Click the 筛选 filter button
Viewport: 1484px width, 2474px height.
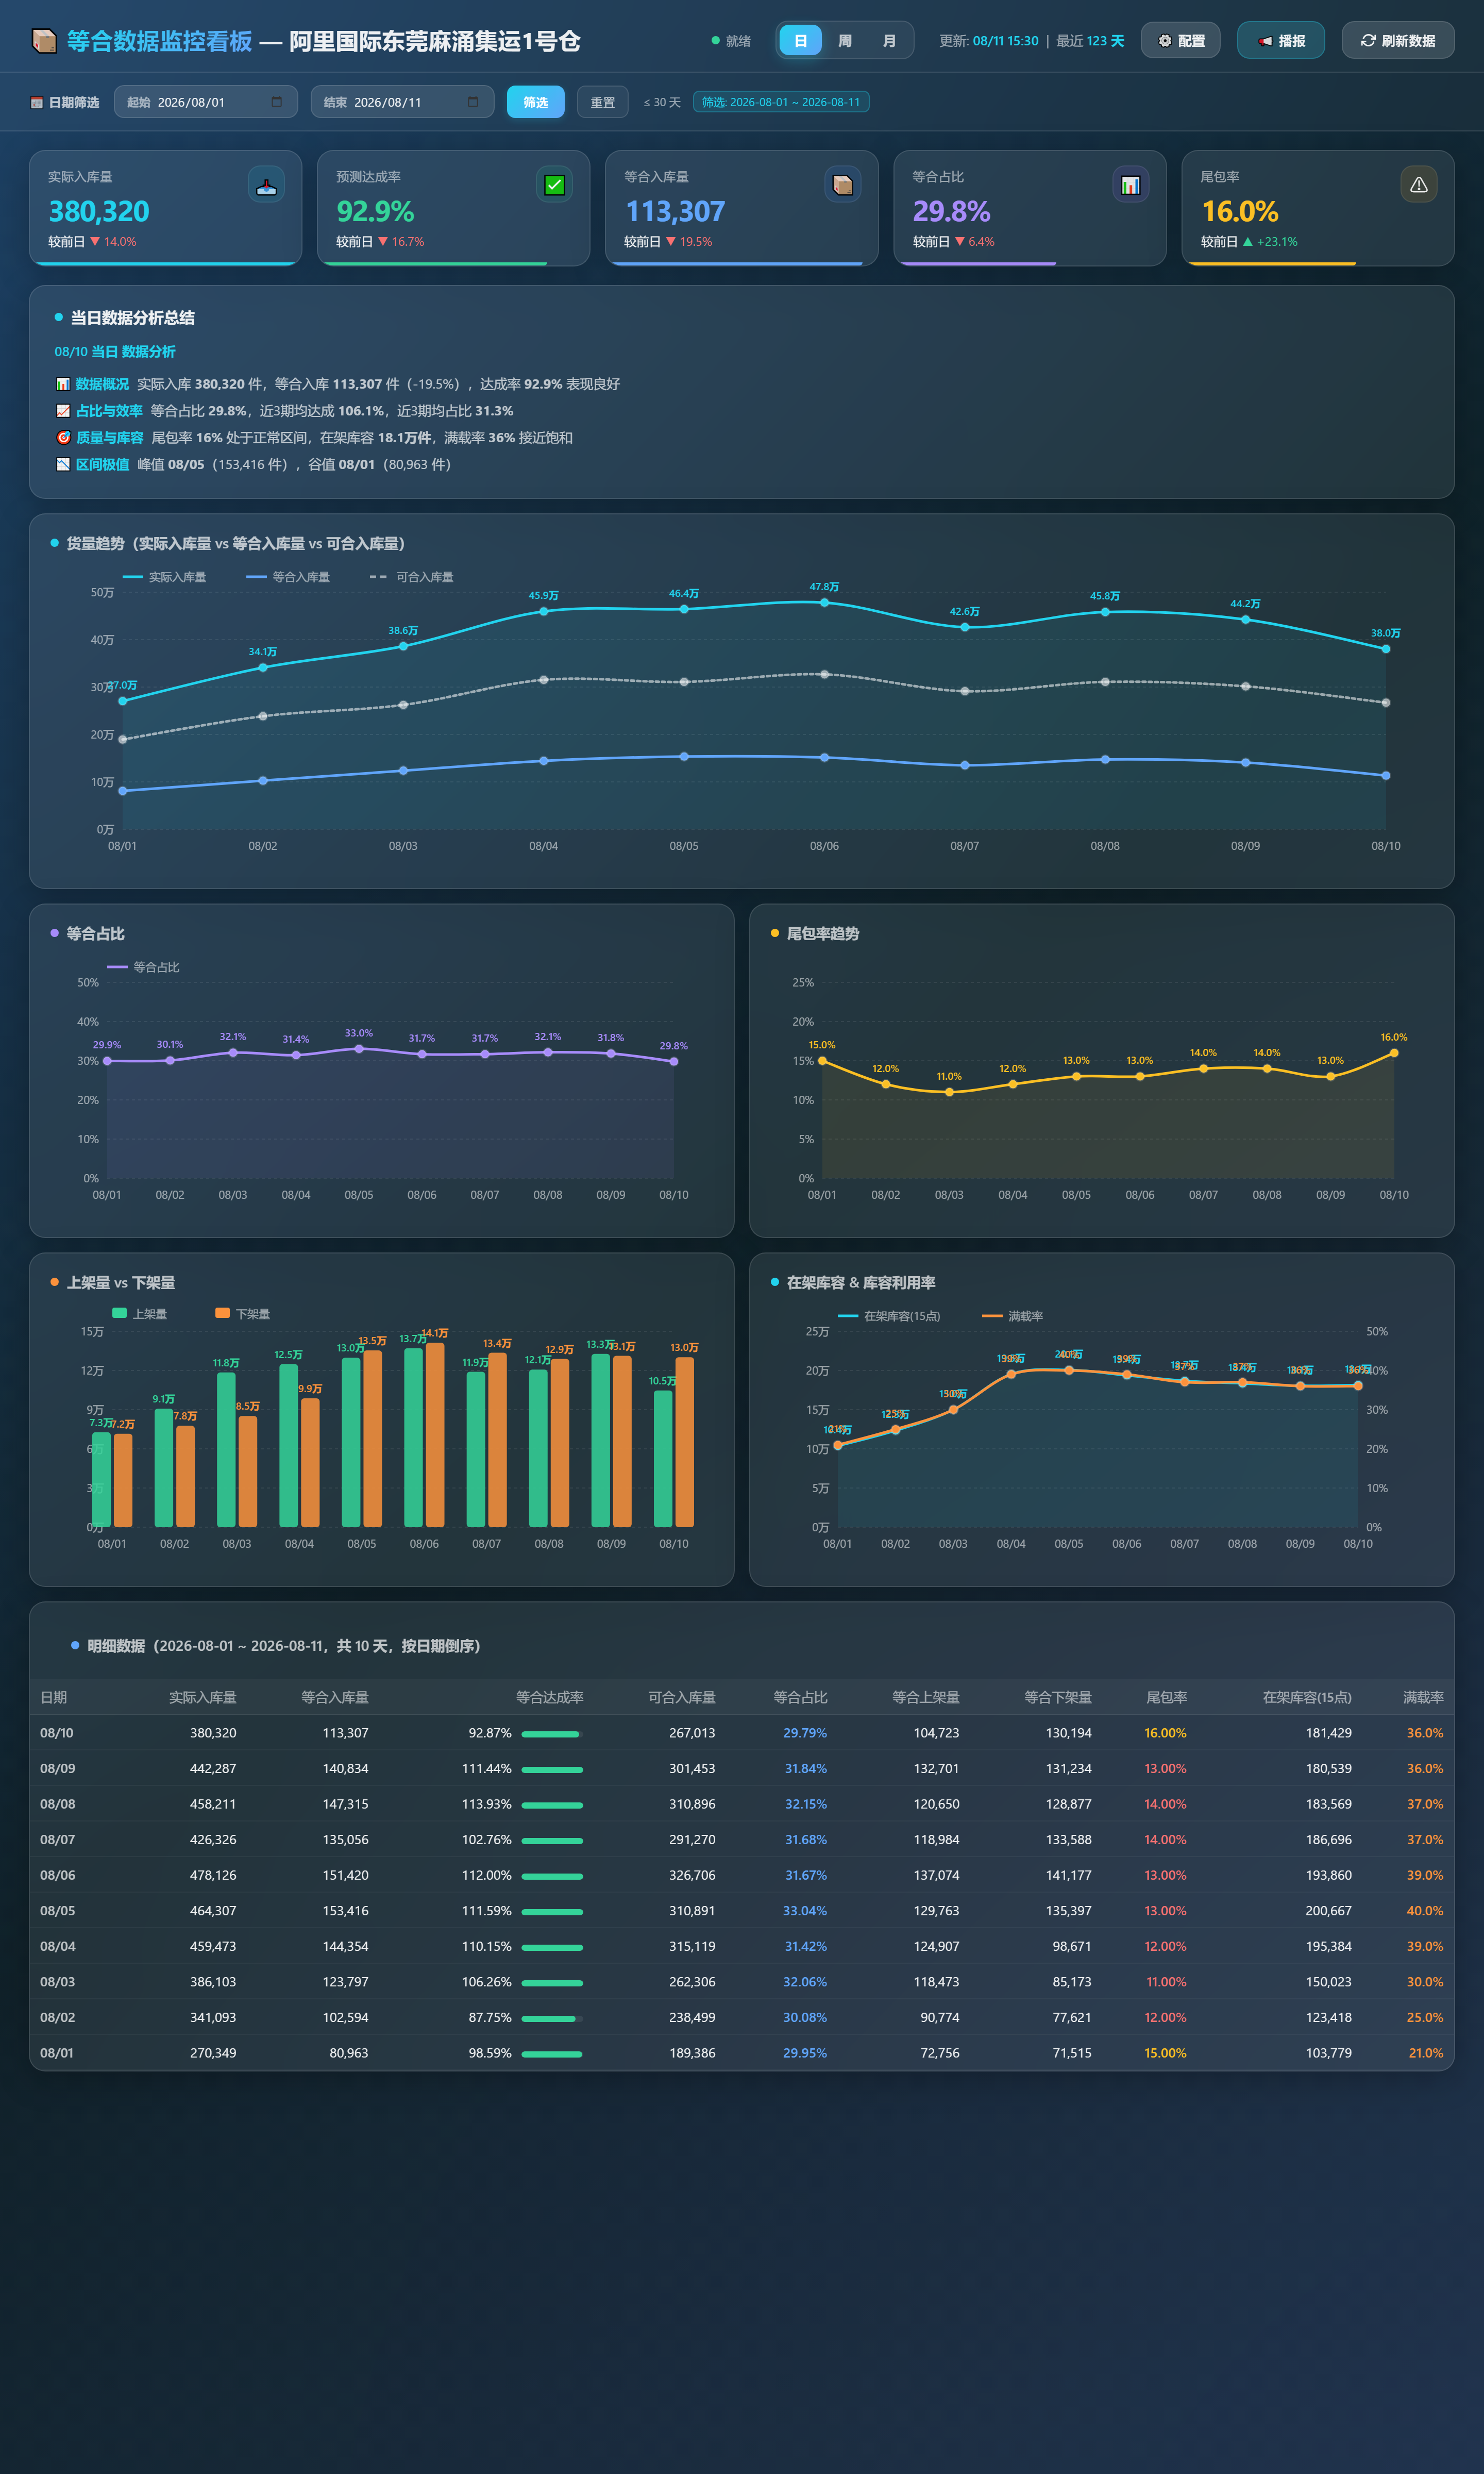[535, 102]
